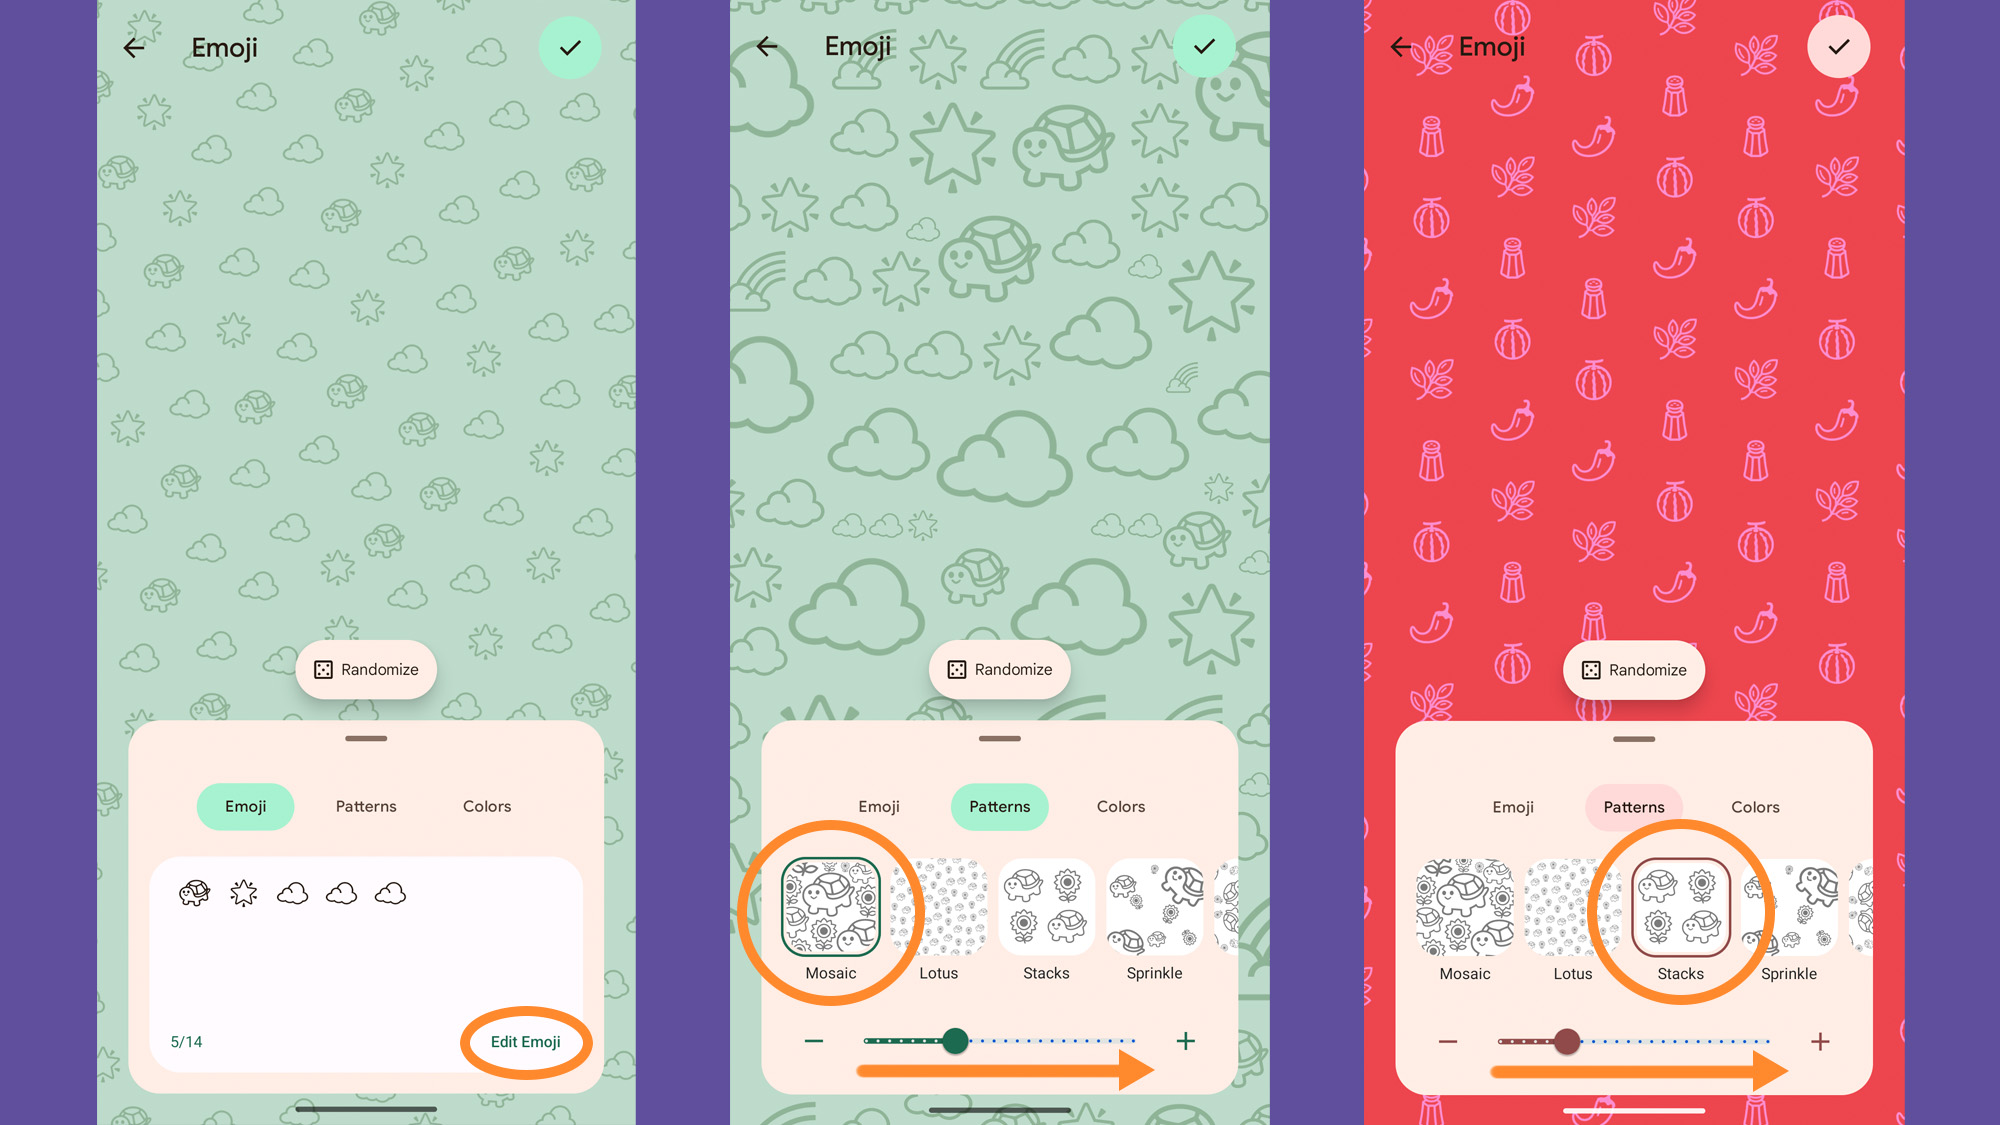
Task: Open the Patterns tab in left panel
Action: tap(365, 806)
